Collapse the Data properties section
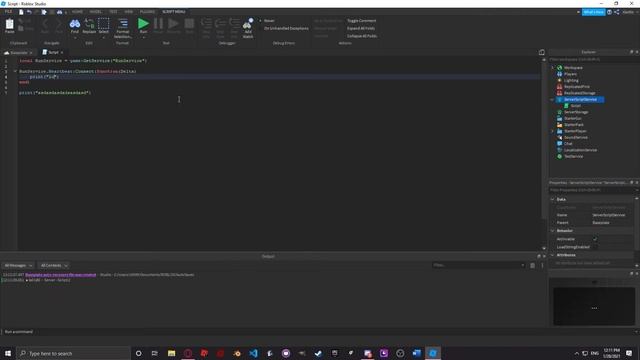The height and width of the screenshot is (360, 640). (553, 199)
